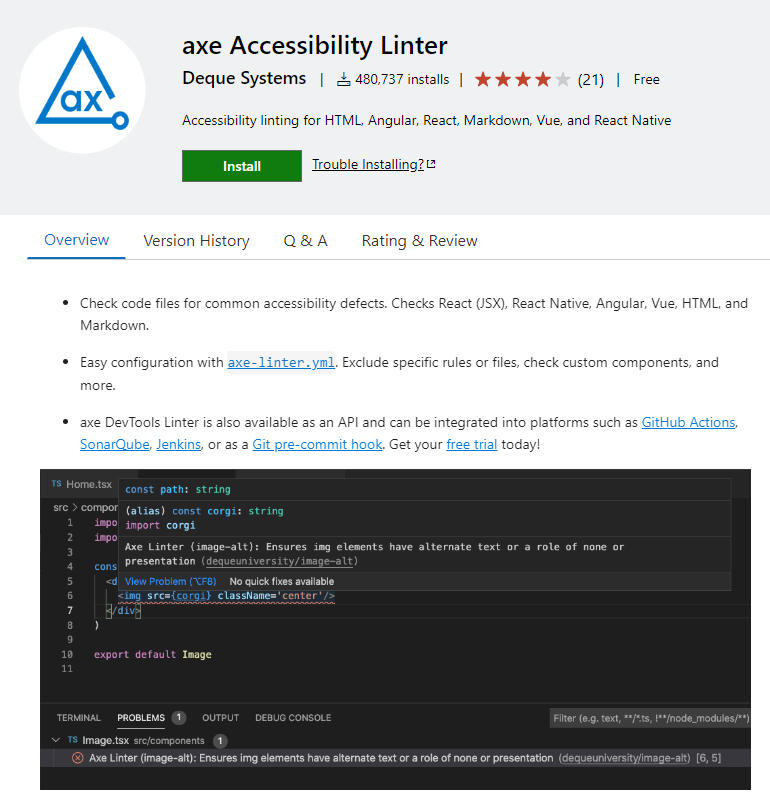Open the axe-linter.yml link
This screenshot has width=770, height=798.
click(x=281, y=362)
